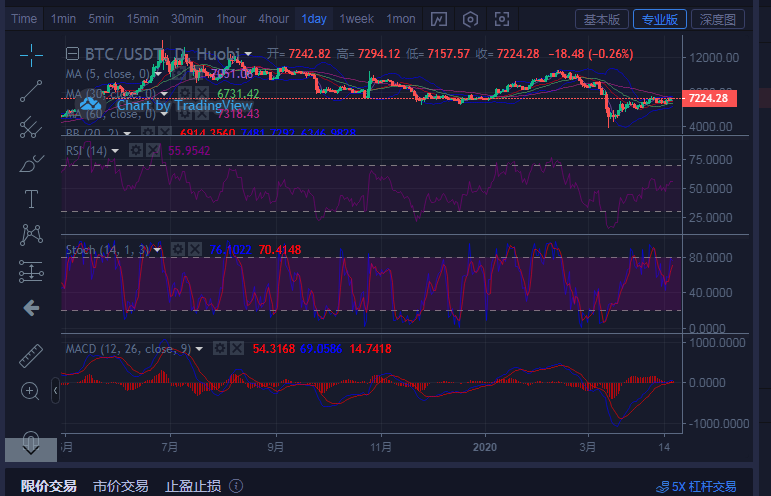The image size is (771, 496).
Task: Switch to Time line chart interval
Action: pyautogui.click(x=24, y=19)
